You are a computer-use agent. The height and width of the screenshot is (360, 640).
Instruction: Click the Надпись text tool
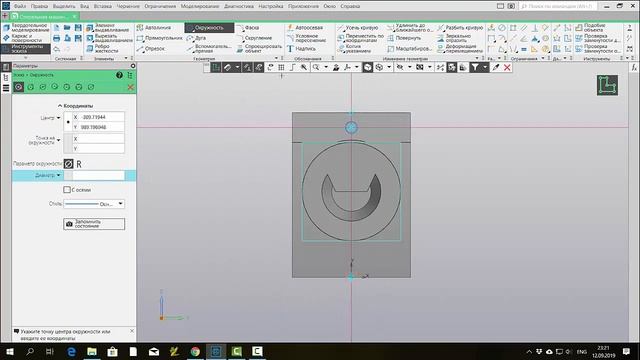pos(301,49)
